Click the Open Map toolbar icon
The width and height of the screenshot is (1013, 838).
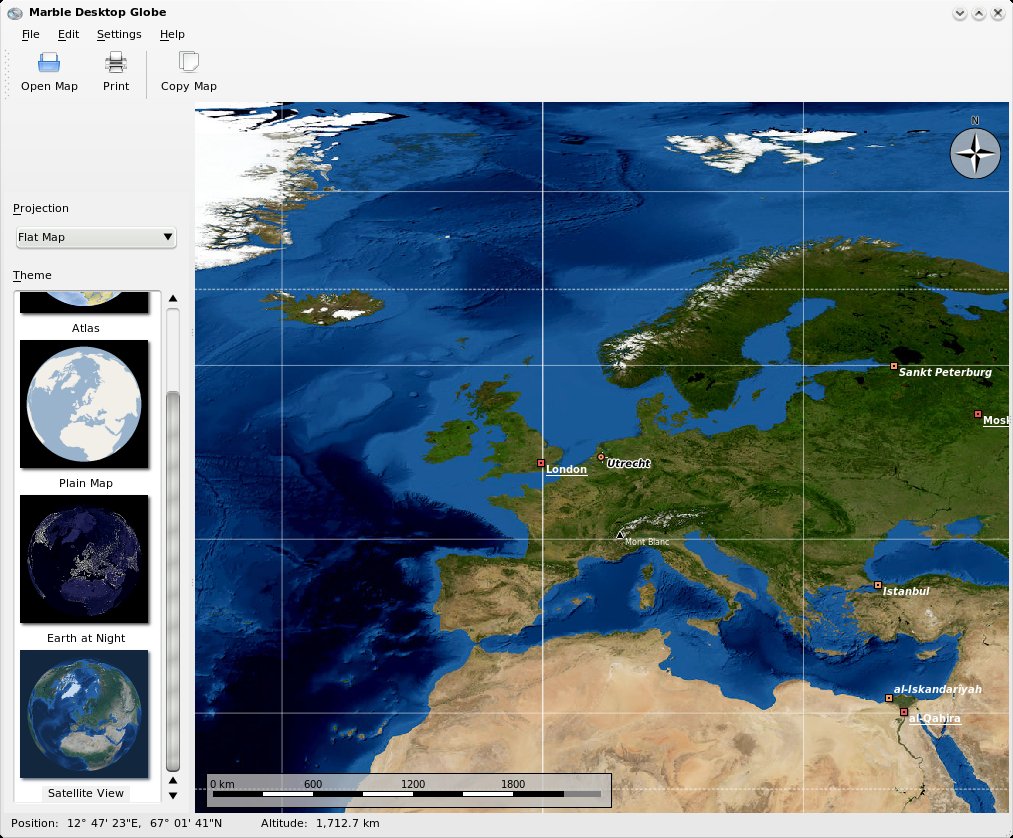click(x=49, y=62)
